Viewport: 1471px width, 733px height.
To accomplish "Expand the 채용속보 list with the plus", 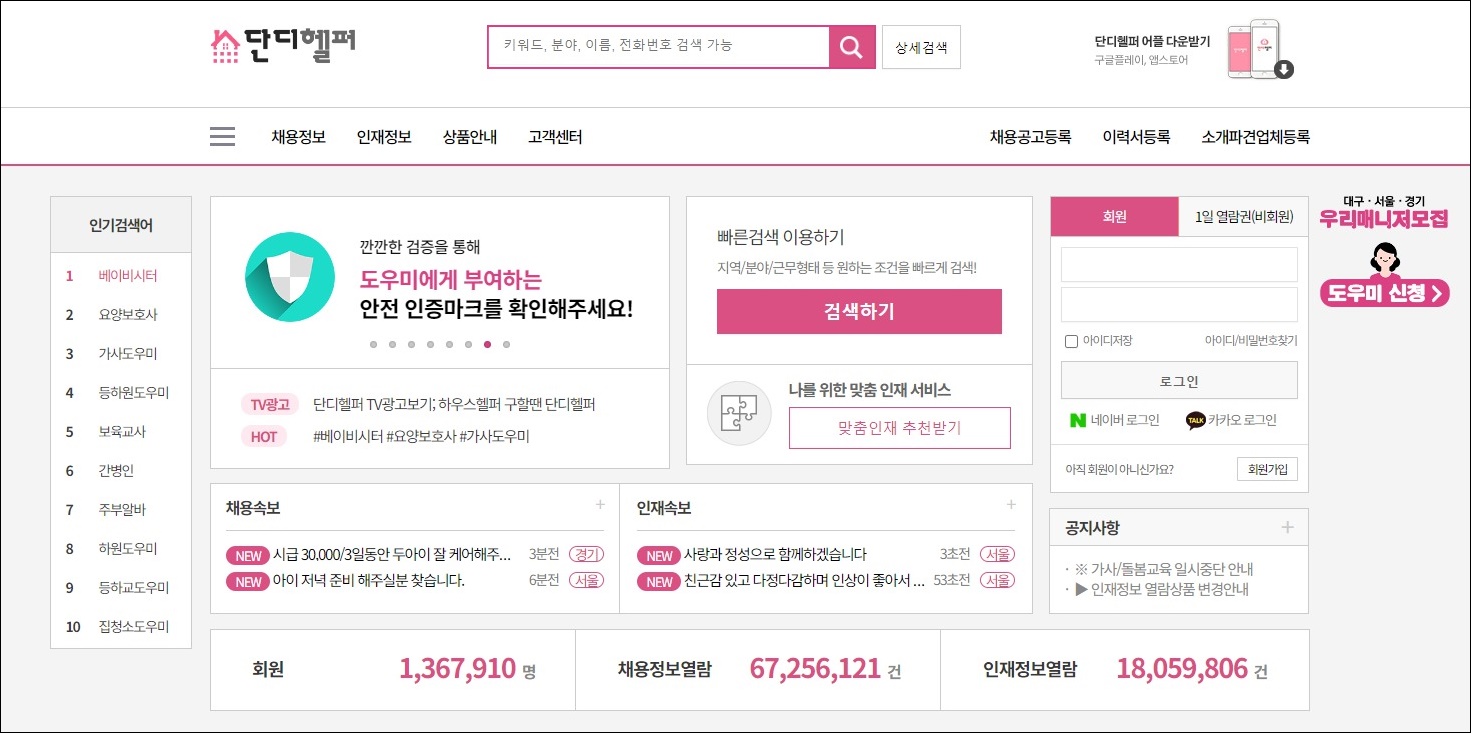I will [601, 505].
